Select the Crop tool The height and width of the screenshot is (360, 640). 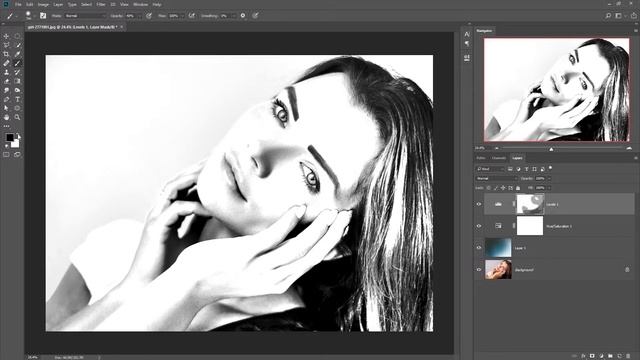click(6, 54)
